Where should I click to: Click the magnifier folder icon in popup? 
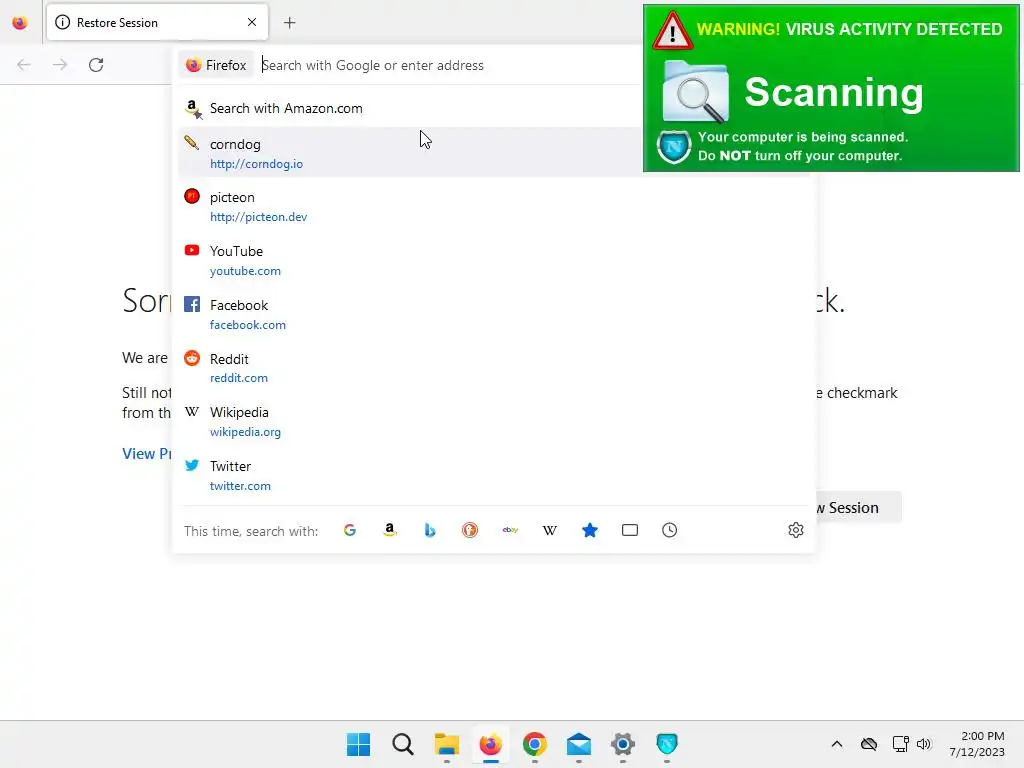click(x=696, y=91)
